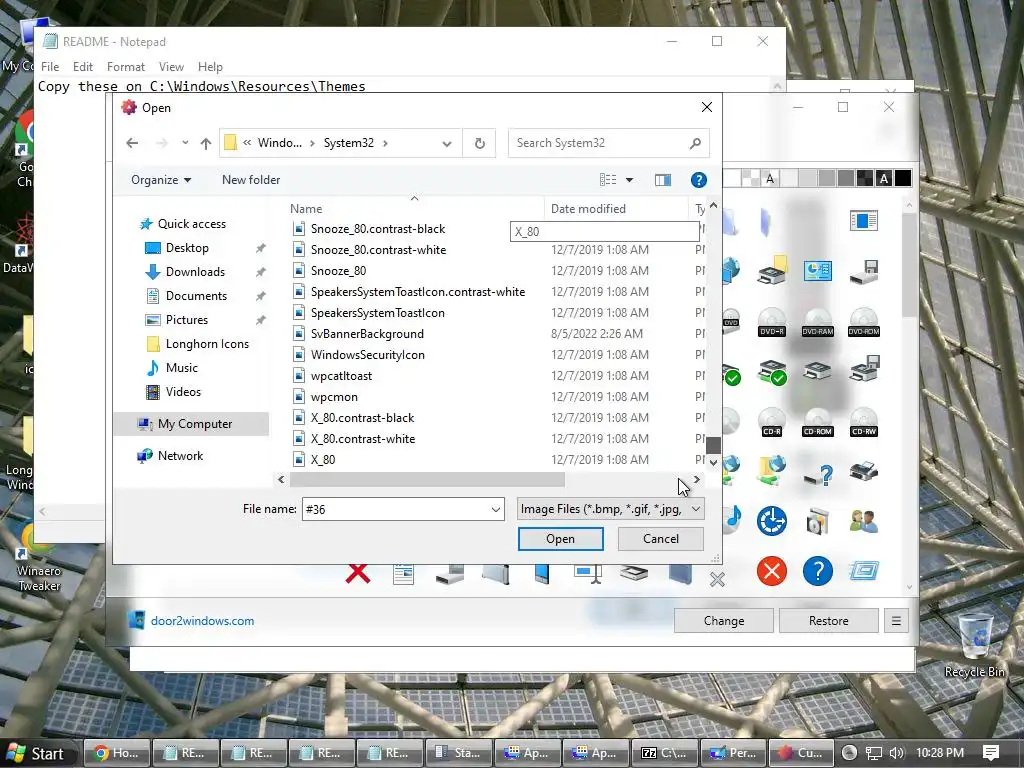Open the Format menu in Notepad

[x=125, y=67]
